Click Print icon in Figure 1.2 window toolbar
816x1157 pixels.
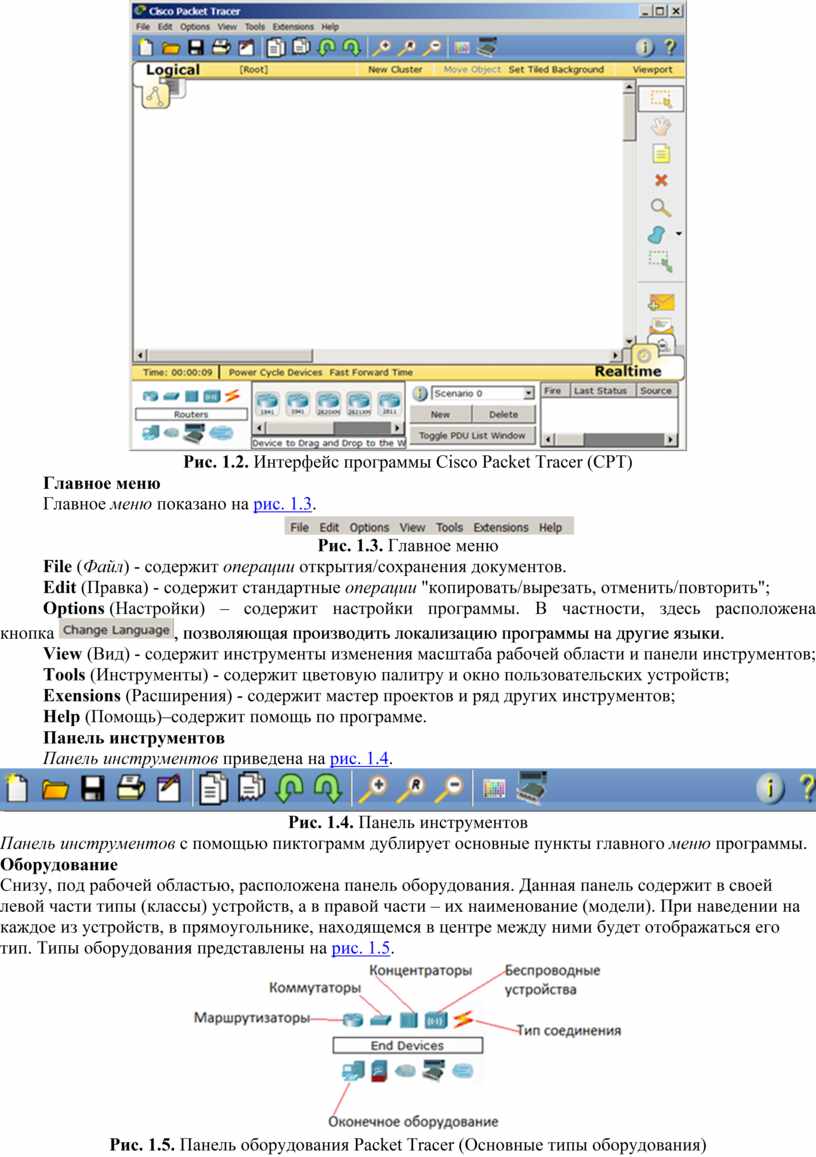(x=221, y=47)
